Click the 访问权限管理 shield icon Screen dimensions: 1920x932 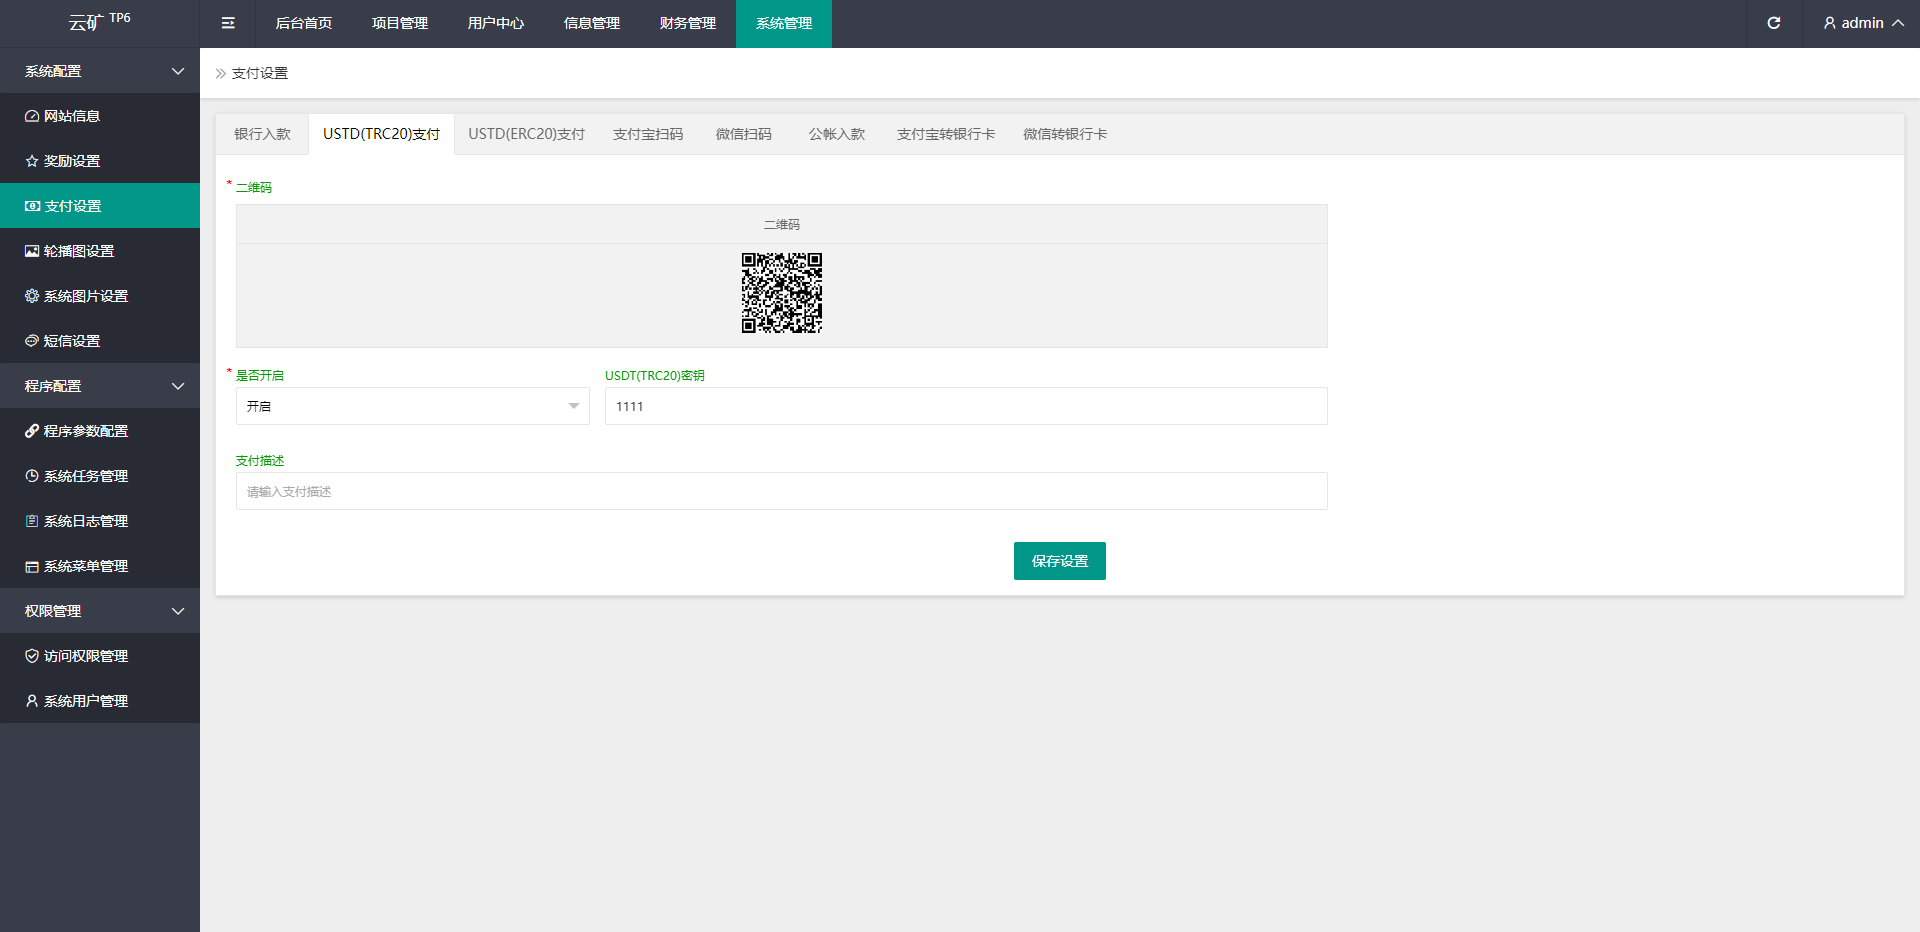32,656
